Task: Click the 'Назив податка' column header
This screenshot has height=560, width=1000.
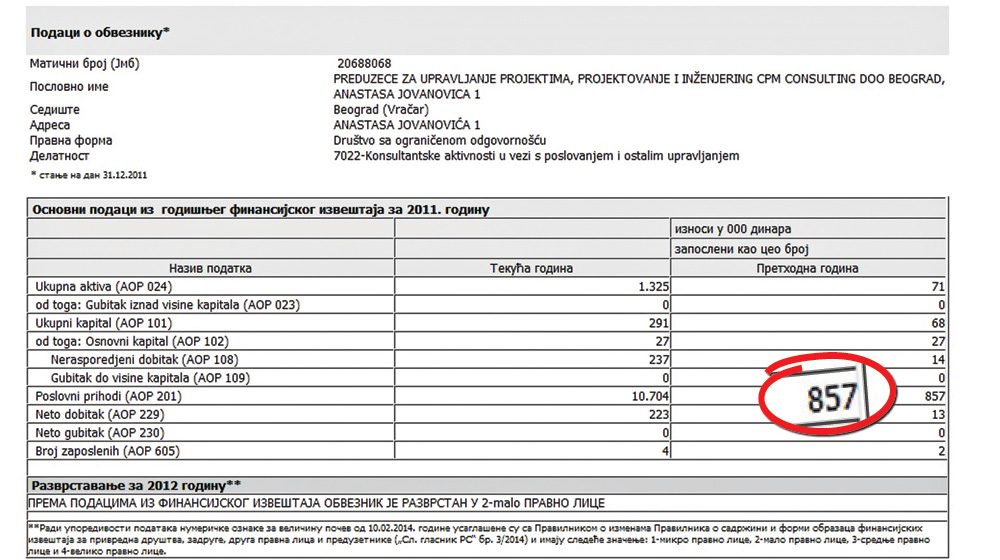Action: (x=210, y=268)
